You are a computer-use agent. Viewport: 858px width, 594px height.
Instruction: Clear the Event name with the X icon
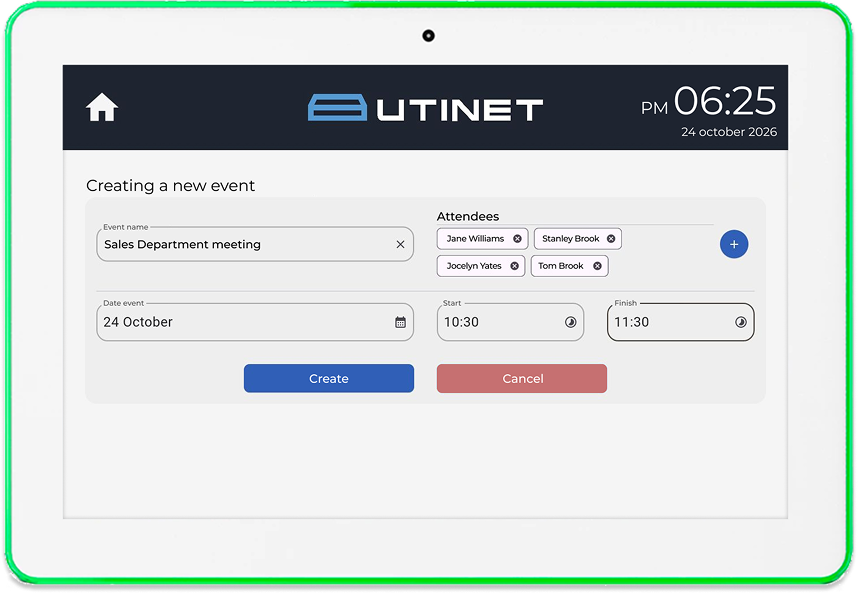pyautogui.click(x=398, y=244)
